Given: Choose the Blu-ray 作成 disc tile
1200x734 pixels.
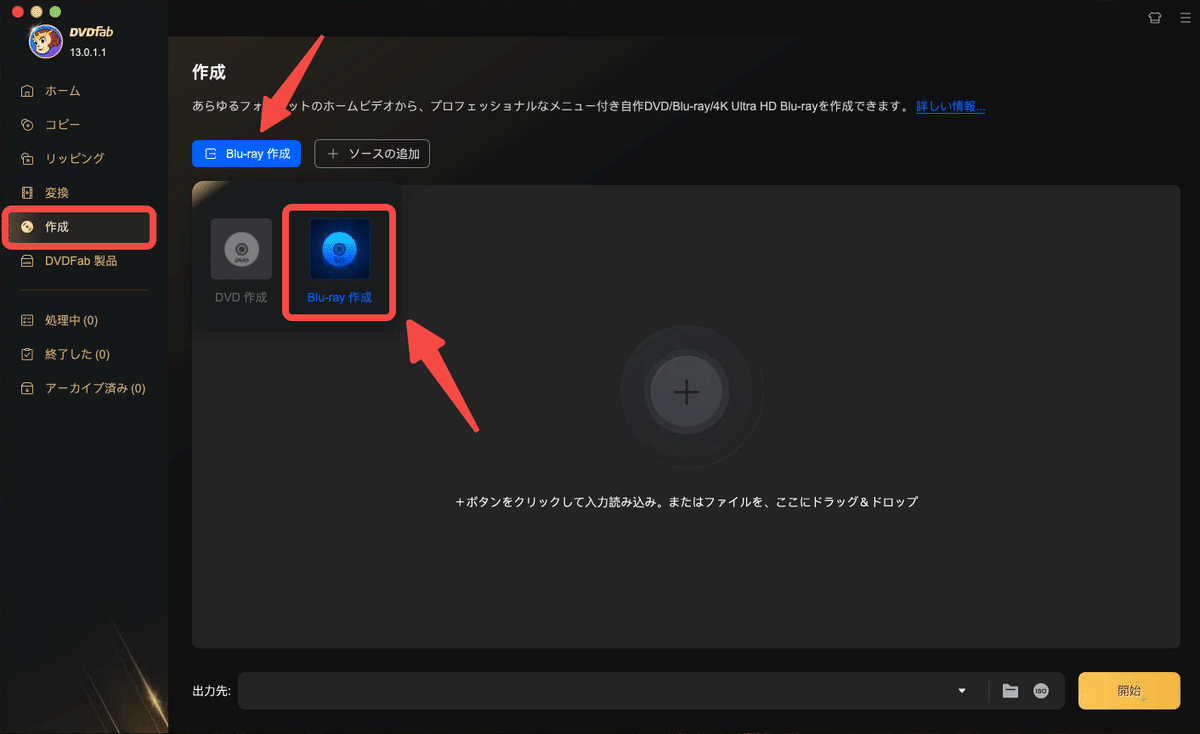Looking at the screenshot, I should pos(339,262).
